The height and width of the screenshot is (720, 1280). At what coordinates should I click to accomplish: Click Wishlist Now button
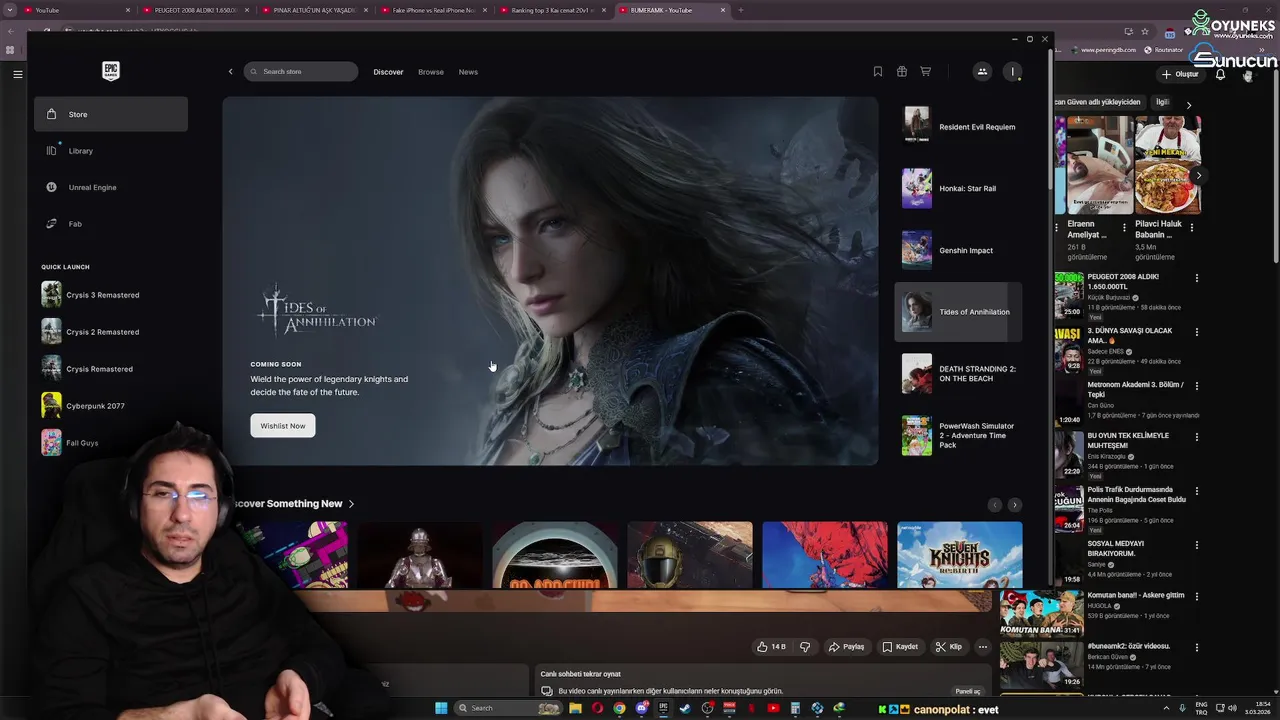coord(283,426)
